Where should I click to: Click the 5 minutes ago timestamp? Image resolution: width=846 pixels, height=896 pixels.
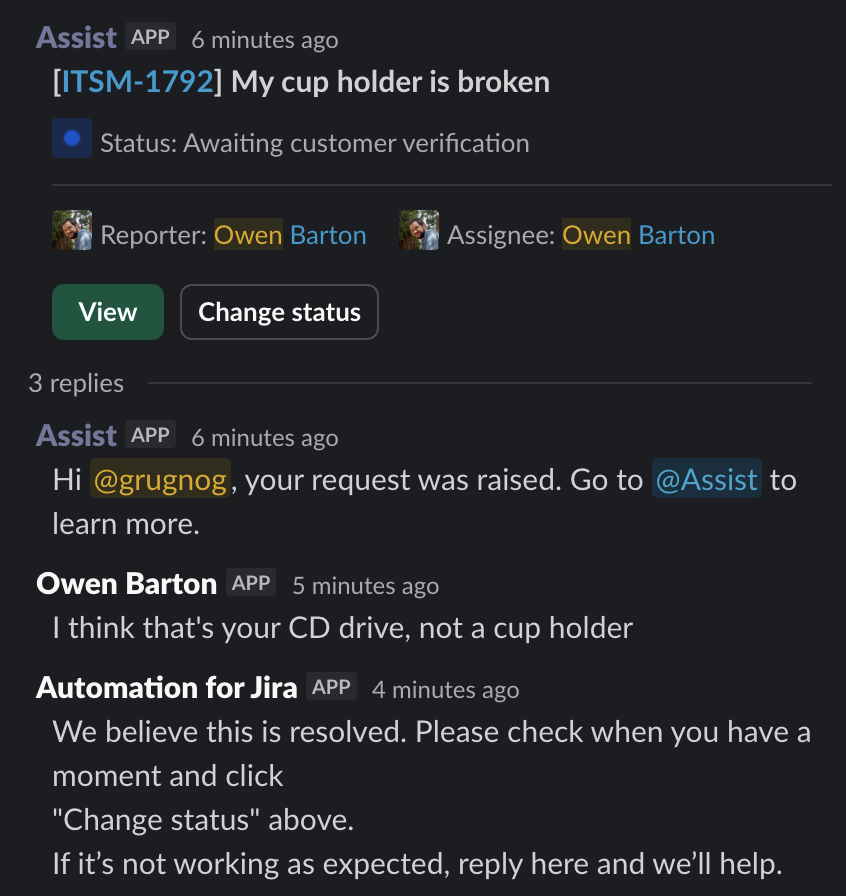pyautogui.click(x=364, y=586)
